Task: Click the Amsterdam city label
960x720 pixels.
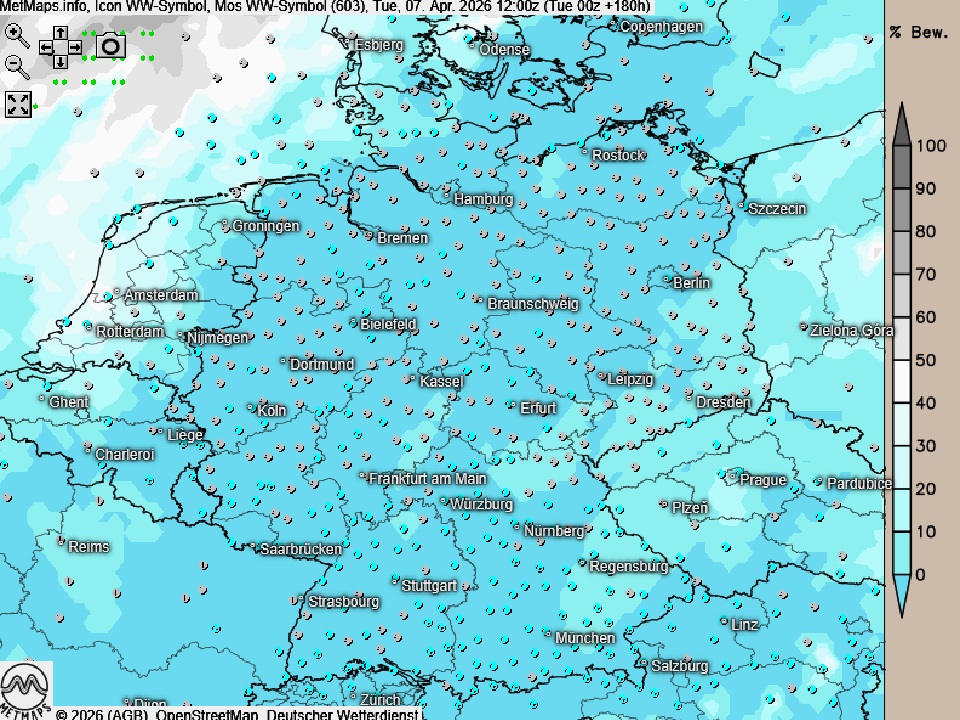Action: click(161, 295)
